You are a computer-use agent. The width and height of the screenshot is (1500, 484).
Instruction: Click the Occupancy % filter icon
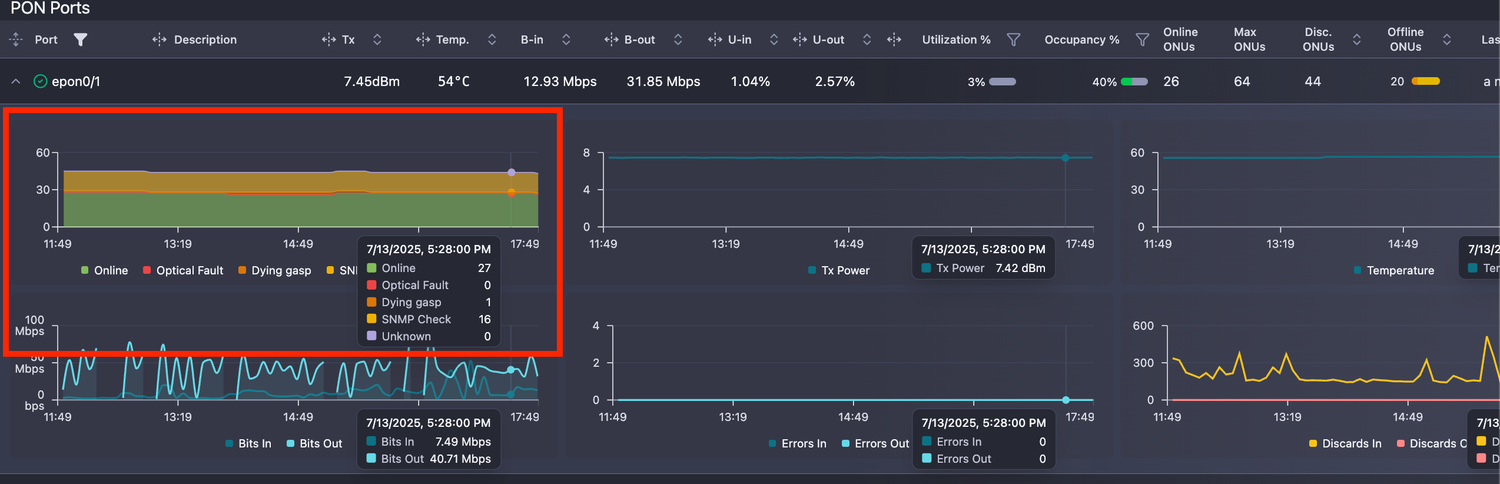[x=1142, y=40]
